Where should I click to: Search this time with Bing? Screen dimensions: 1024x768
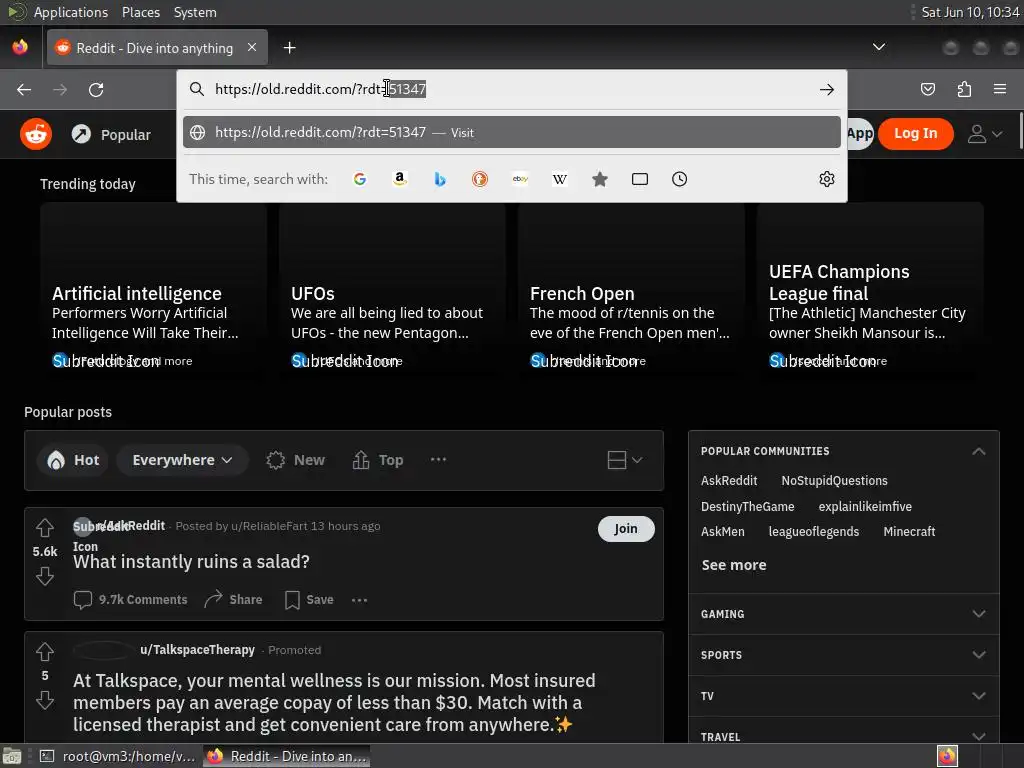(x=440, y=179)
